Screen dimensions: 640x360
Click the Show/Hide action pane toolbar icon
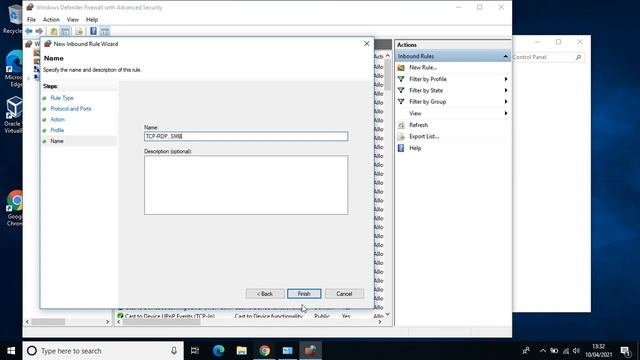[x=105, y=31]
